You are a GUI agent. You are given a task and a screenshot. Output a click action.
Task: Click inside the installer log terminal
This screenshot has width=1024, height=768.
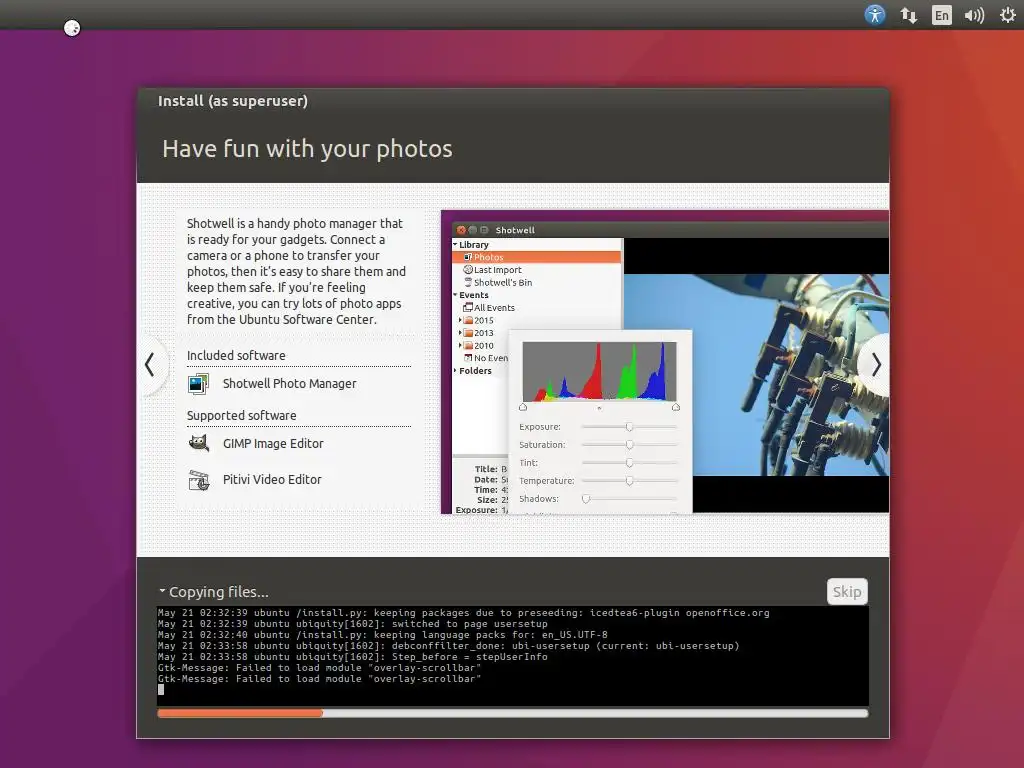513,656
